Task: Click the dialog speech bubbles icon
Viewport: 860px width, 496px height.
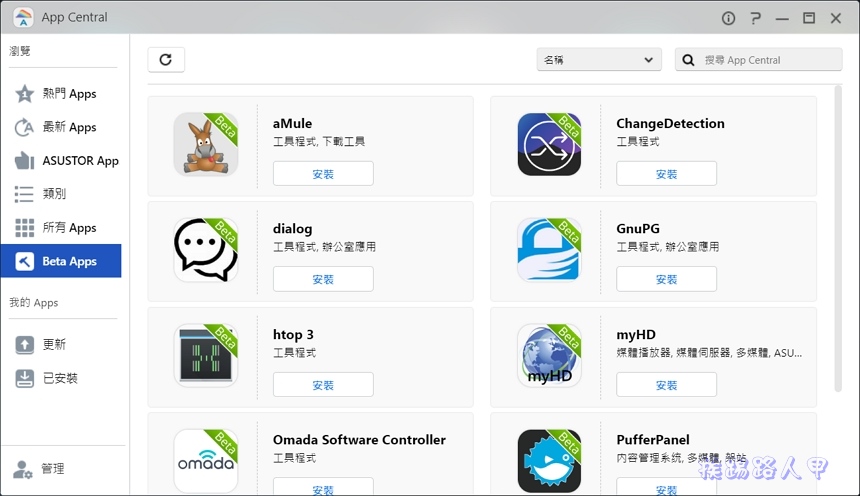Action: point(206,250)
